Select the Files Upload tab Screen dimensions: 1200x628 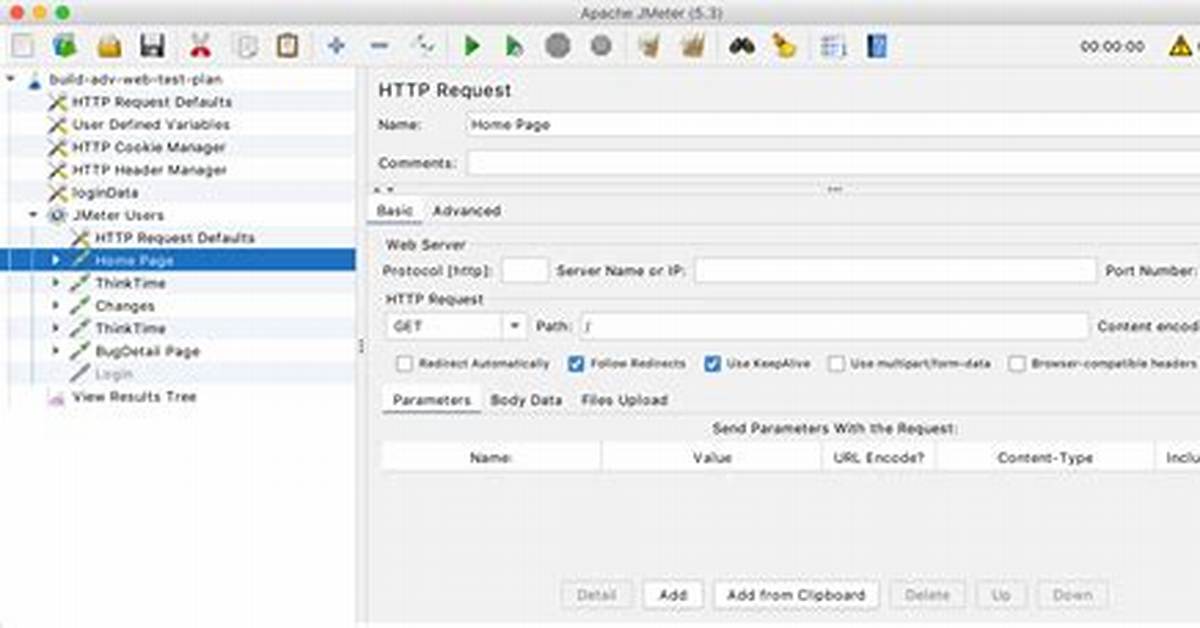624,400
